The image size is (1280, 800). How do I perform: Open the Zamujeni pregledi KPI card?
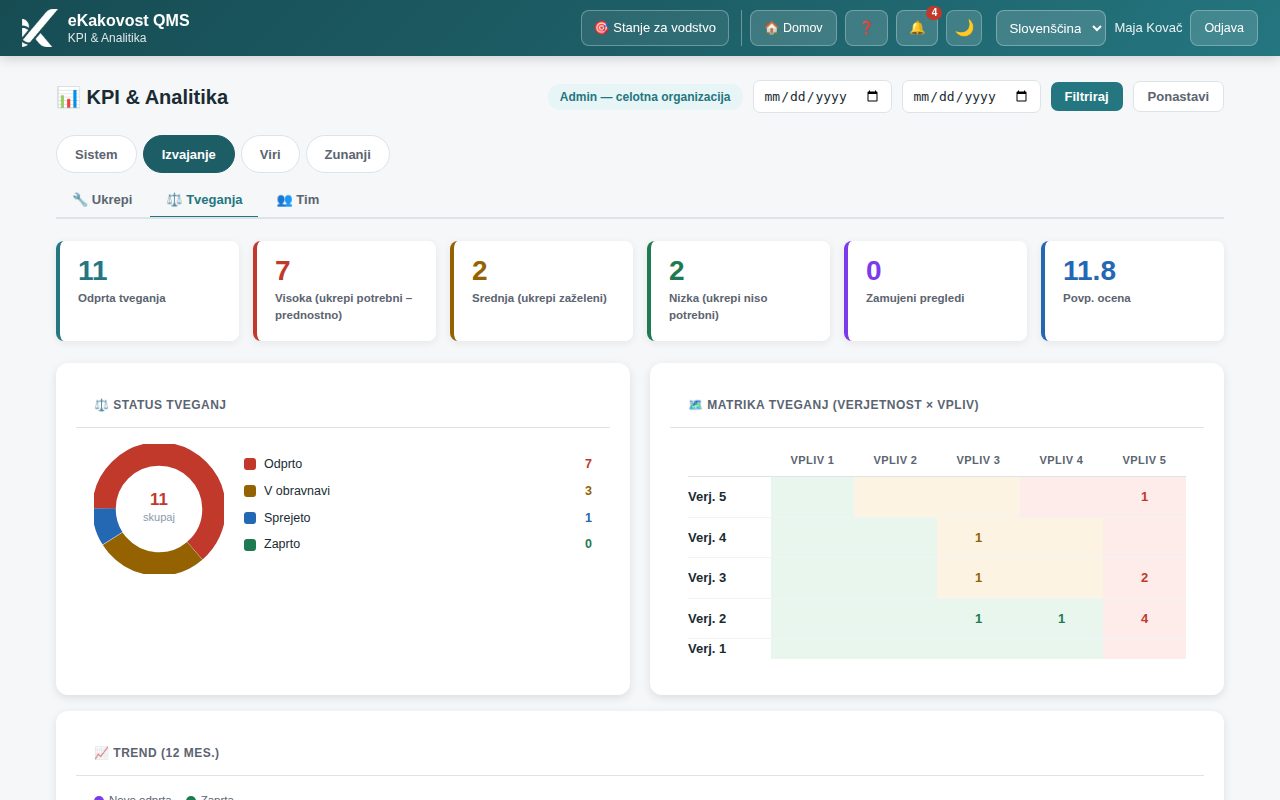(x=936, y=291)
